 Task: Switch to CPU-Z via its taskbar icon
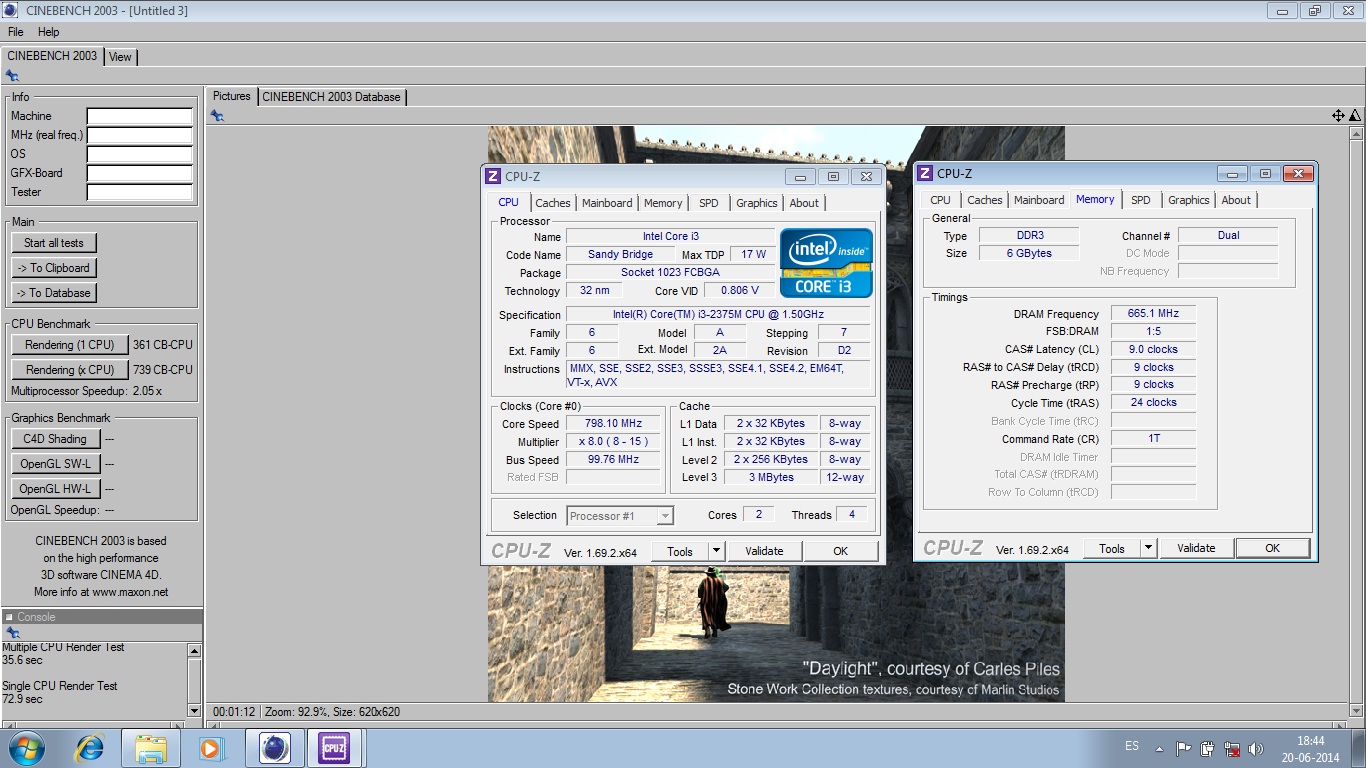point(334,748)
